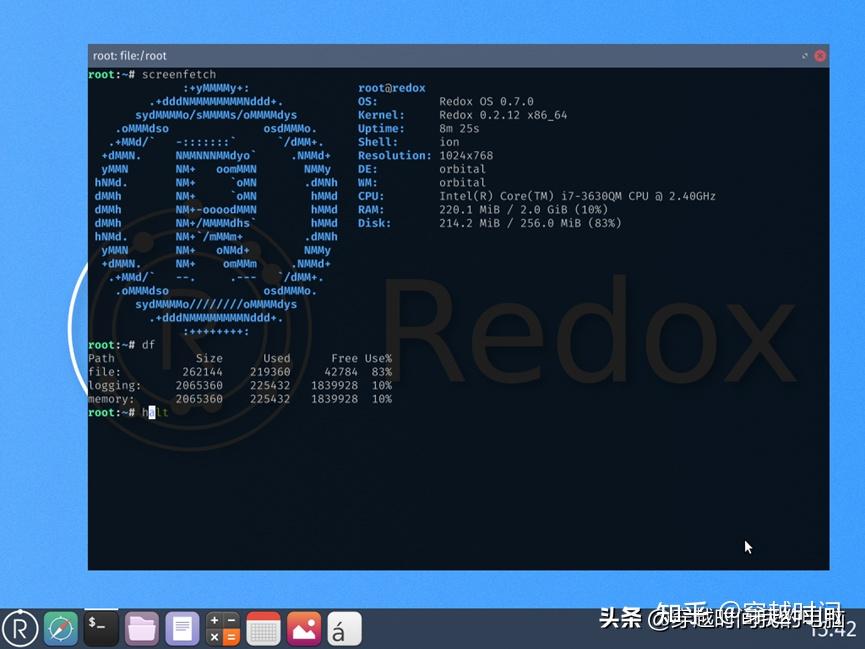
Task: Place the cursor at the halt prompt
Action: 150,412
